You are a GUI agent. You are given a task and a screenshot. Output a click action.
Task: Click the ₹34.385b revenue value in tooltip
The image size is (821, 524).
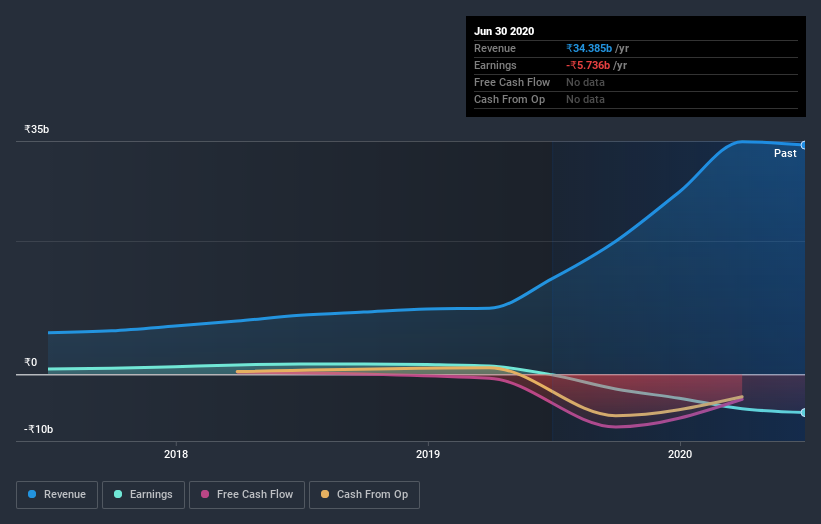click(589, 48)
